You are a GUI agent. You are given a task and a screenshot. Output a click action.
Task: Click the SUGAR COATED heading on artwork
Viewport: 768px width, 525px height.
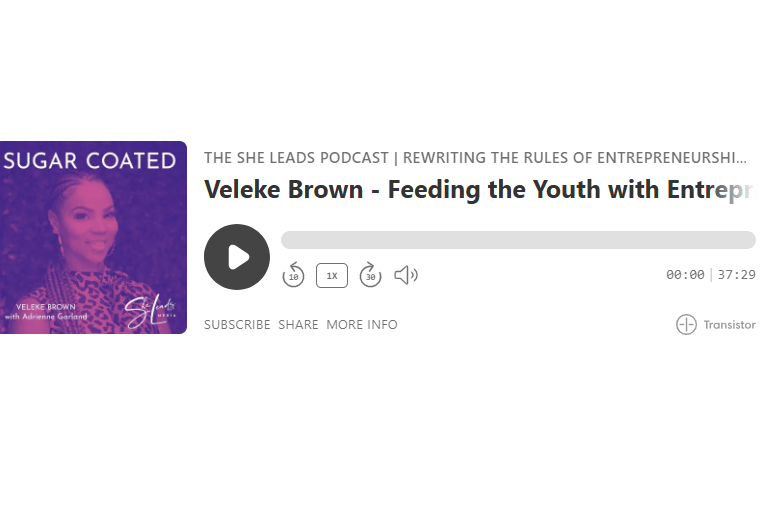coord(90,161)
